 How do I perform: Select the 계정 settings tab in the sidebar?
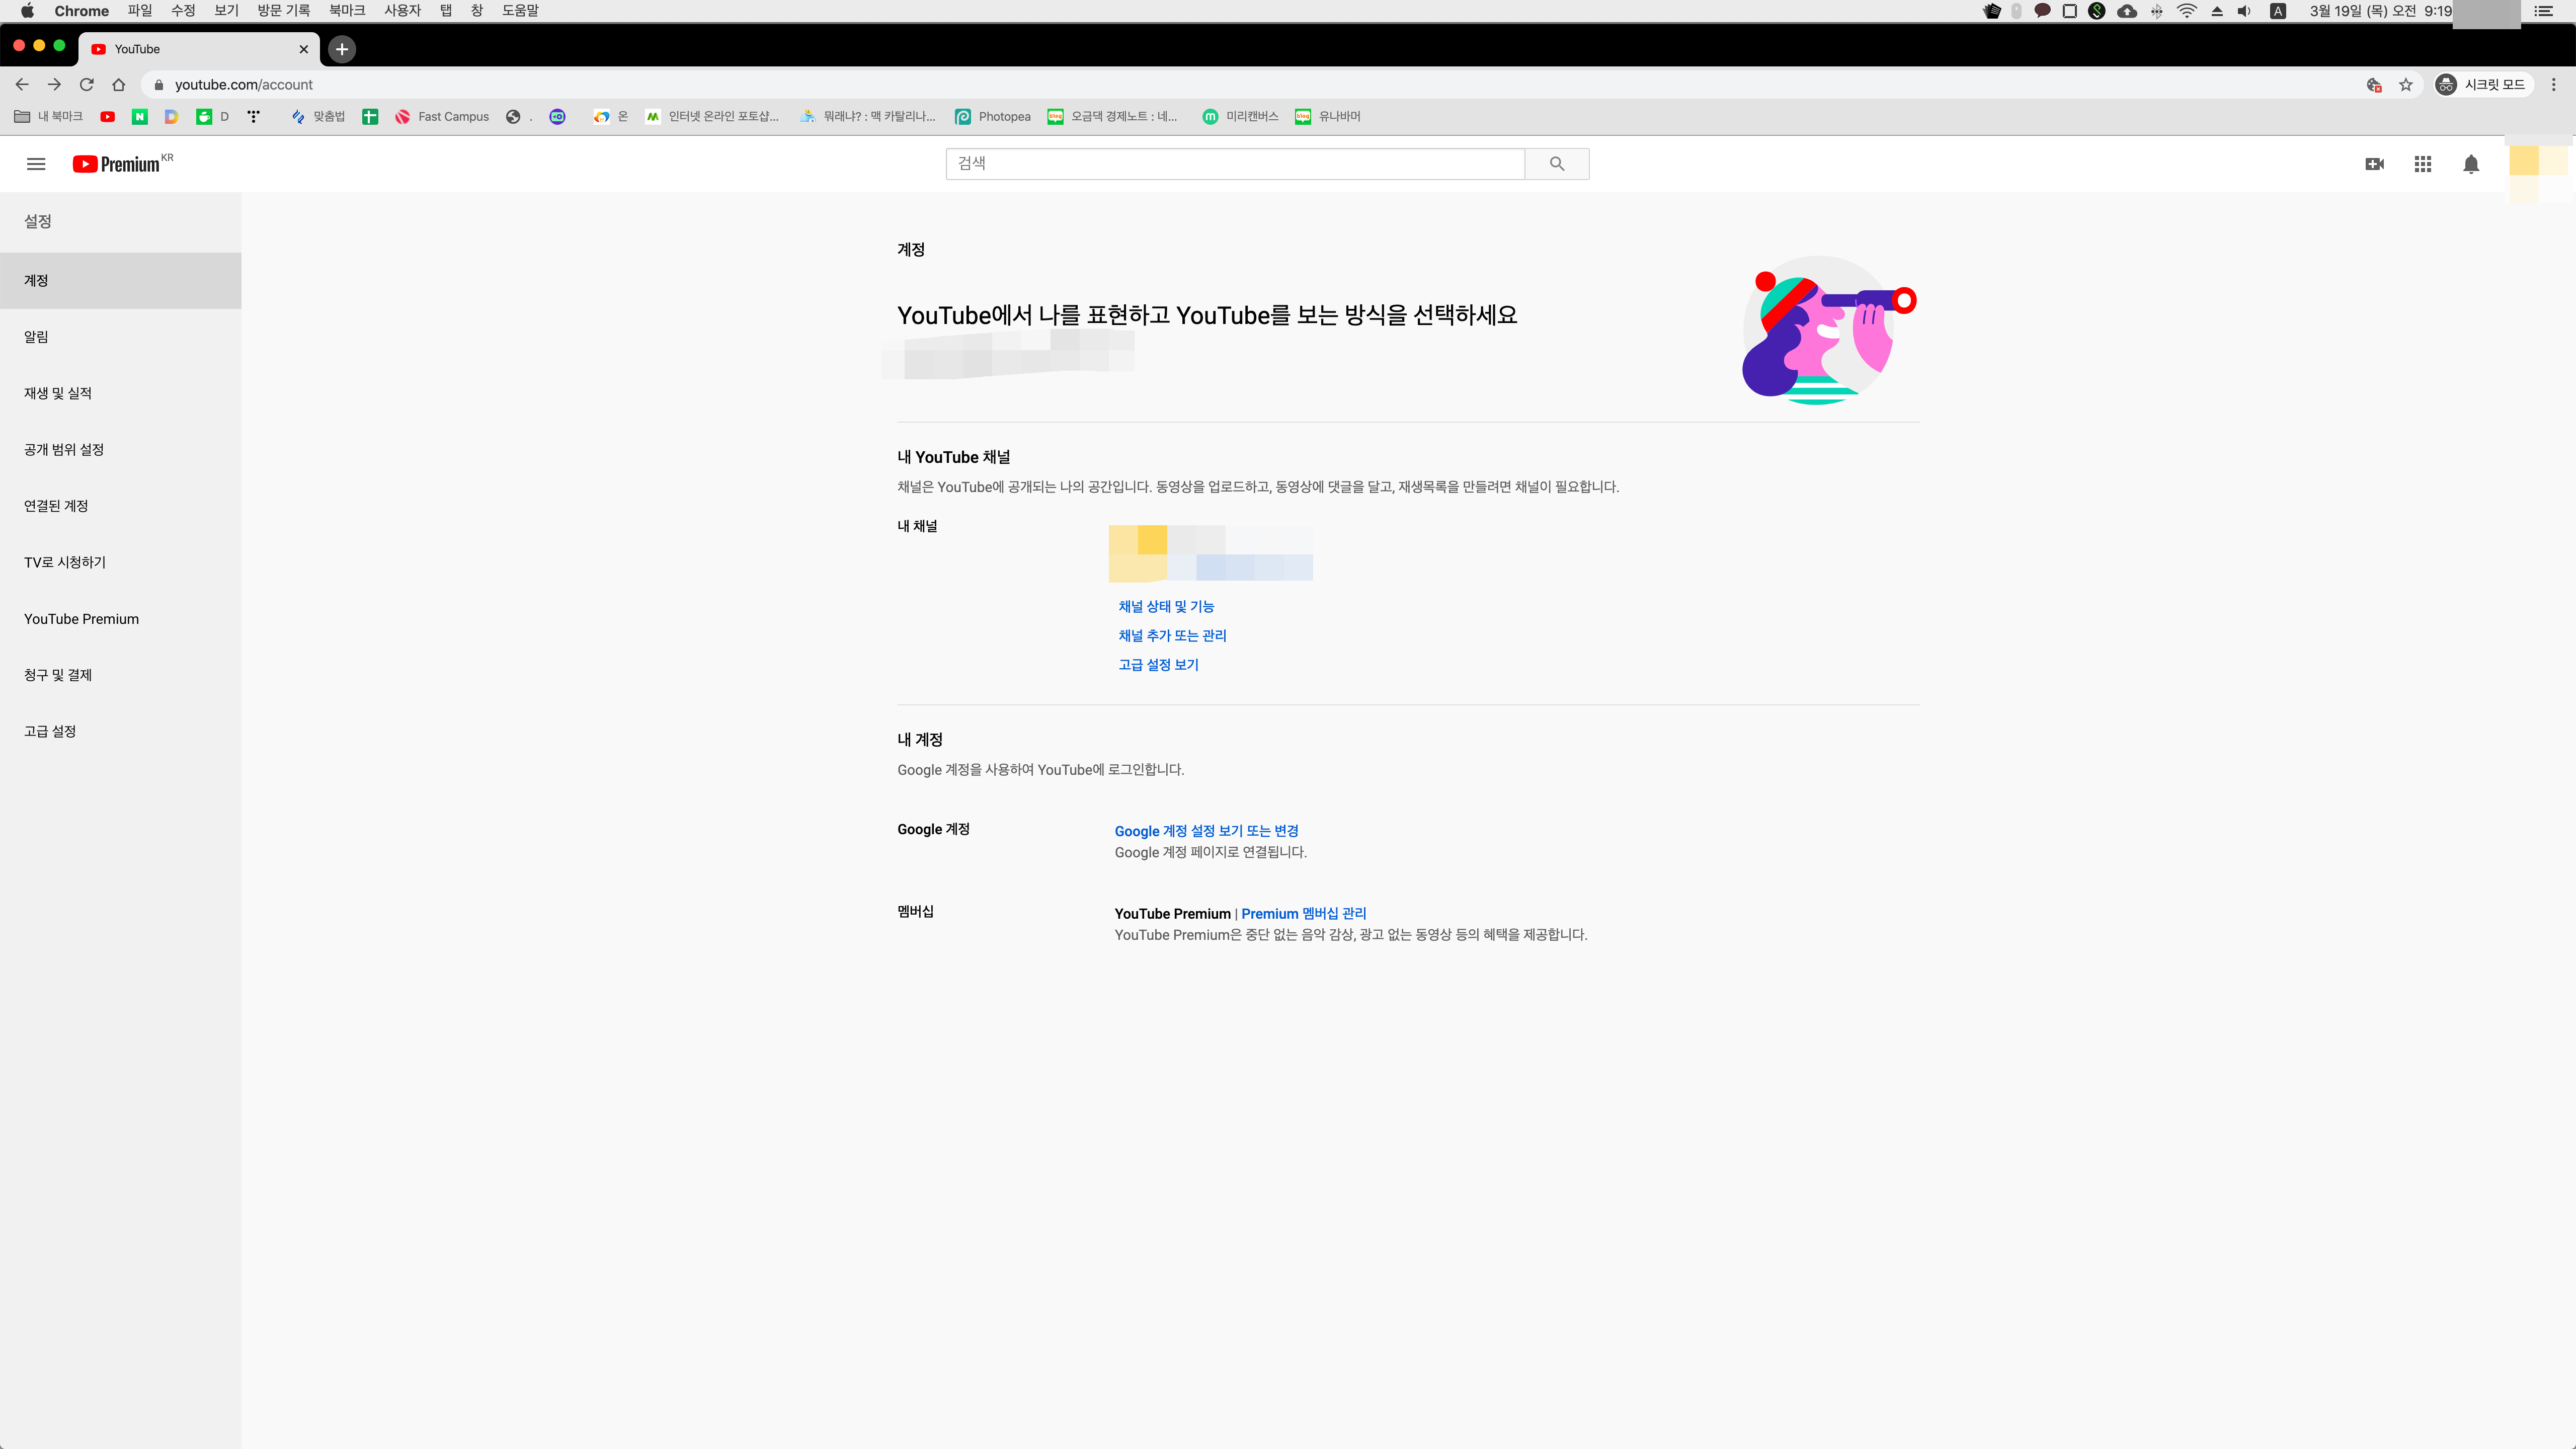coord(120,281)
